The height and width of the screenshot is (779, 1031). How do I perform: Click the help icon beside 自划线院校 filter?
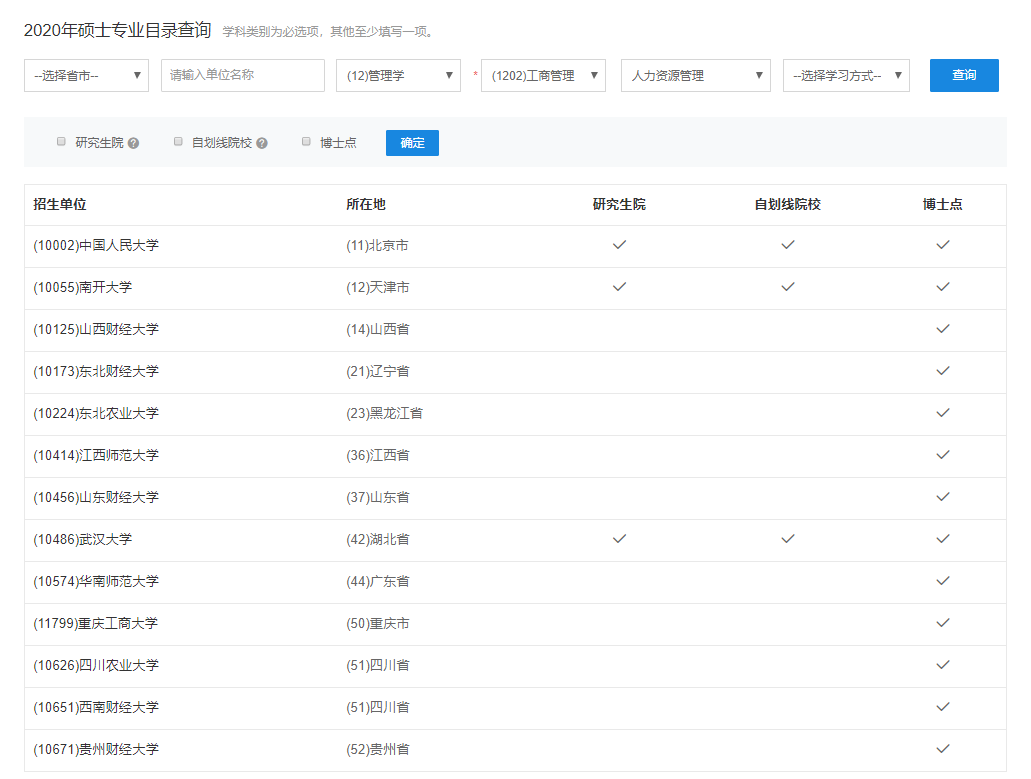coord(262,142)
